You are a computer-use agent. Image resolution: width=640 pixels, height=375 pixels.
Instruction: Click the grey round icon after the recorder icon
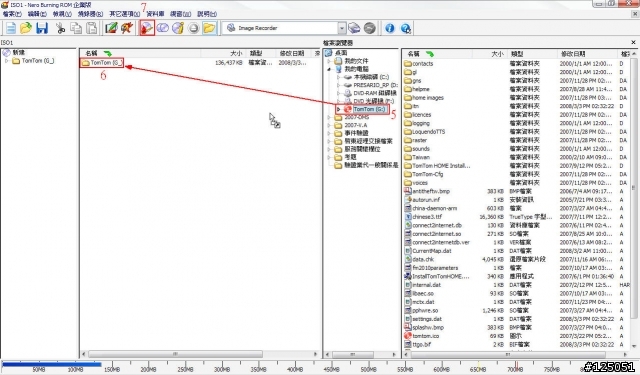click(x=370, y=28)
